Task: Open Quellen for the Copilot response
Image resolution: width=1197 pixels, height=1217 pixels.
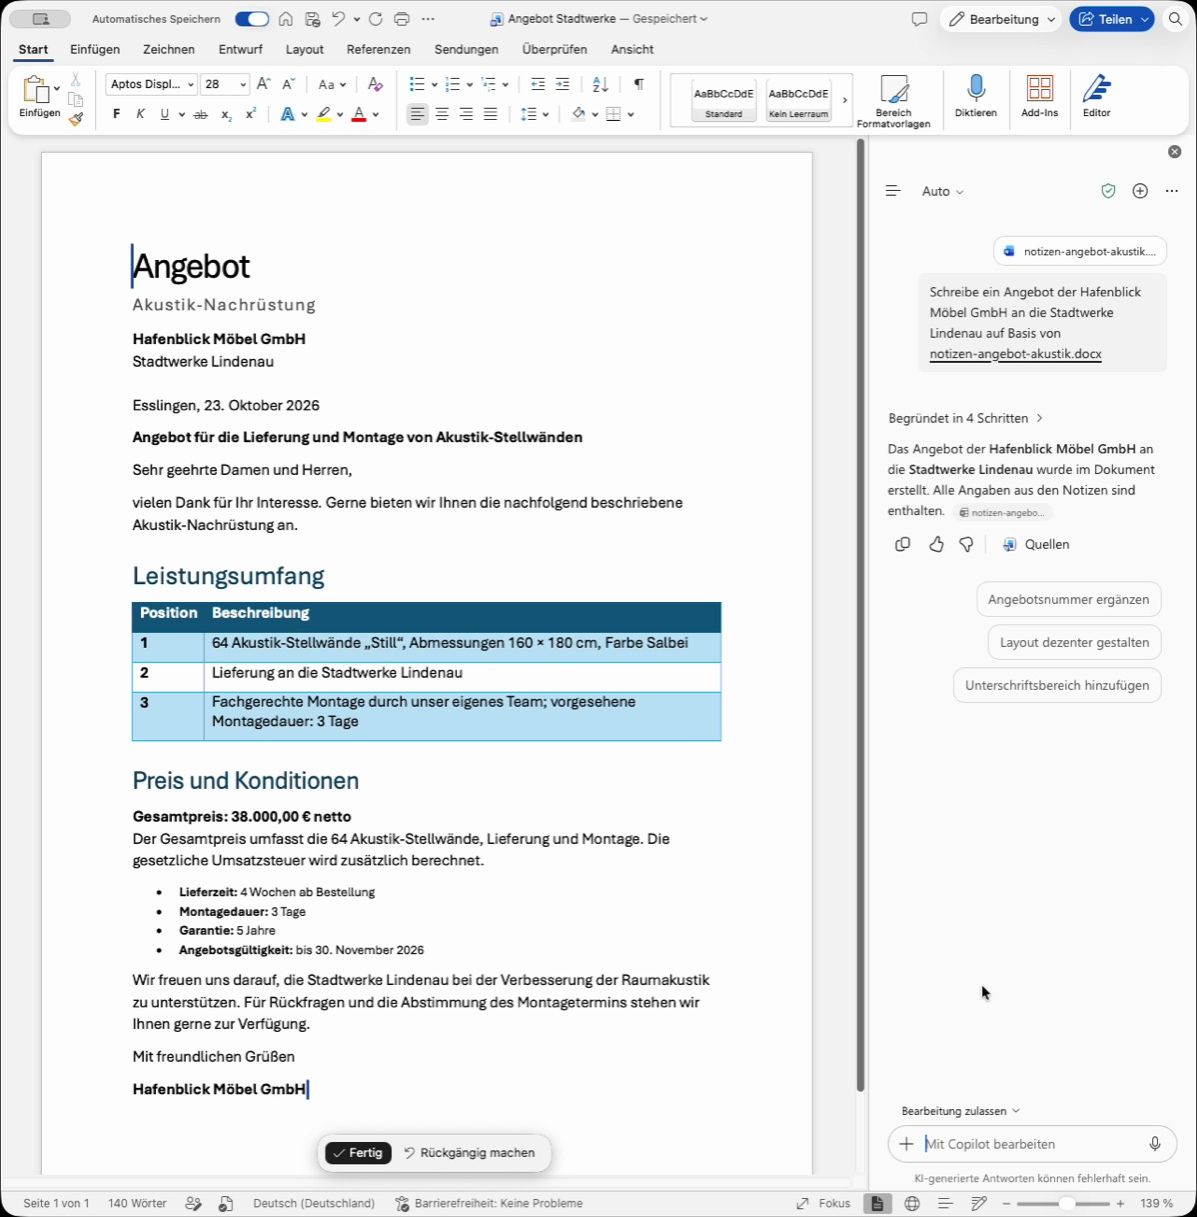Action: (1036, 544)
